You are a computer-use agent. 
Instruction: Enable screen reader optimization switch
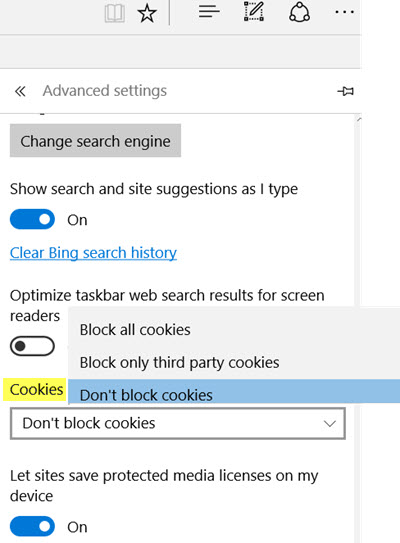(x=32, y=346)
